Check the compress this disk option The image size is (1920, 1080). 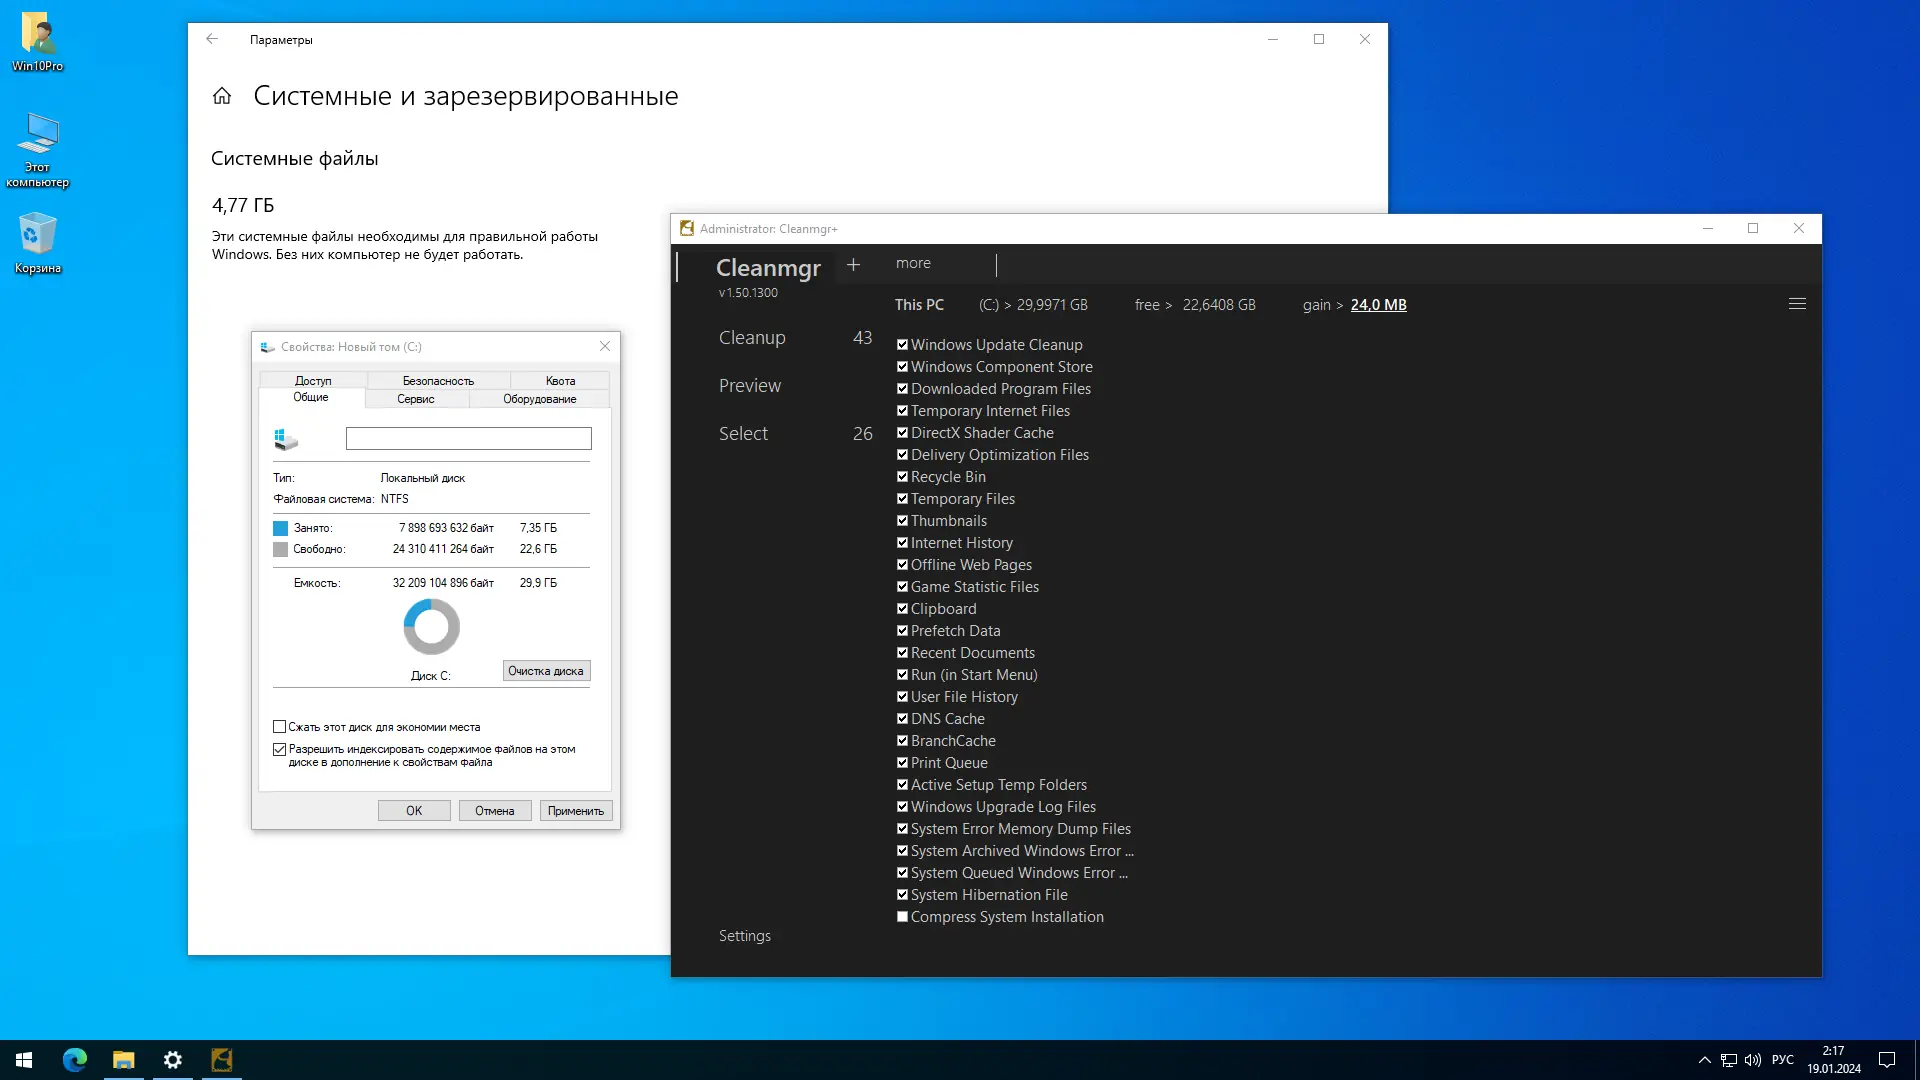pos(280,727)
